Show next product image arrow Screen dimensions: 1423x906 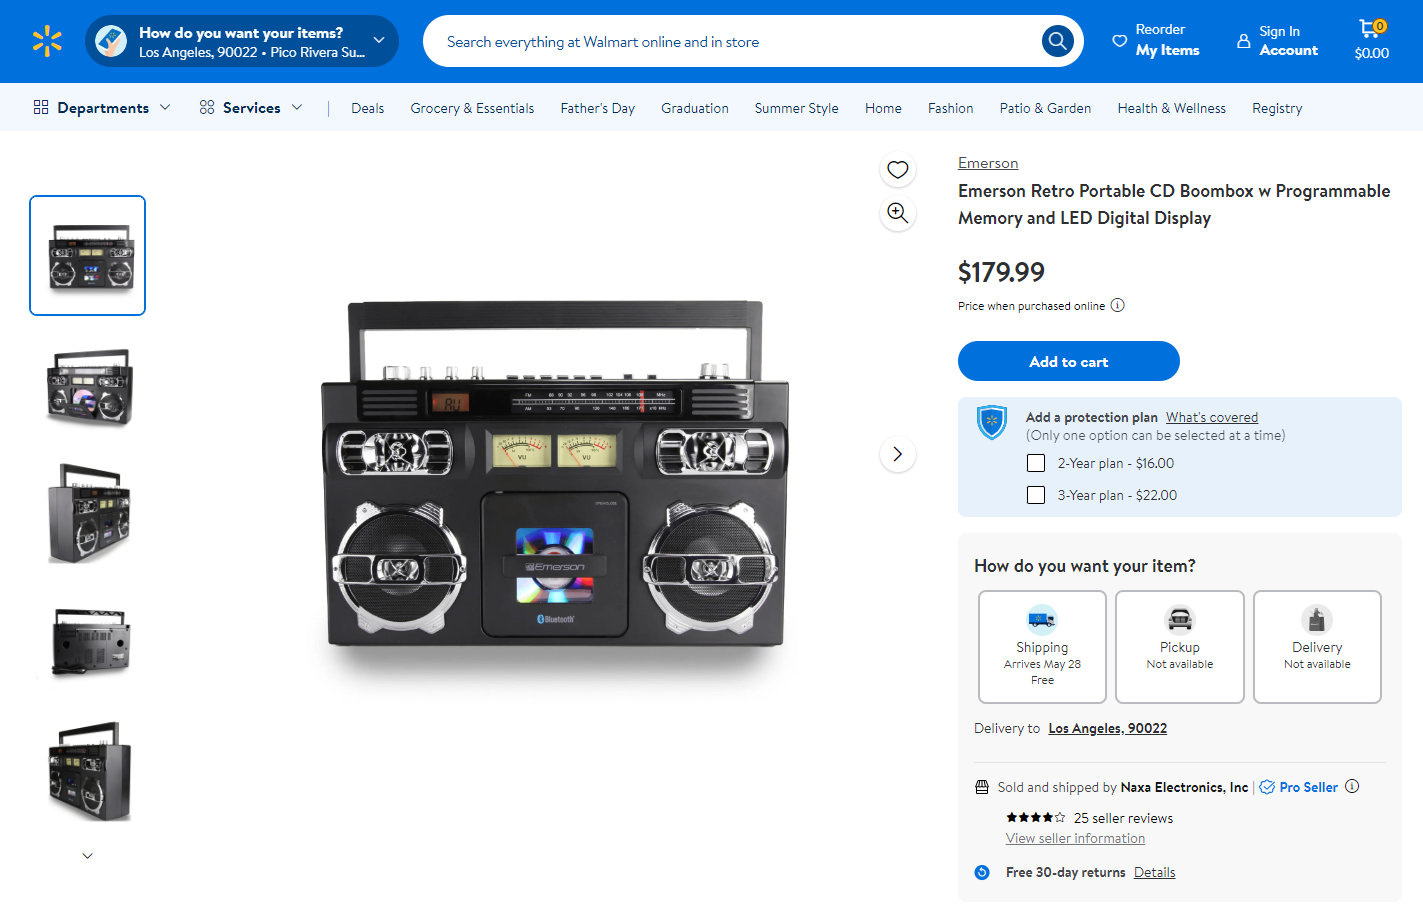click(898, 454)
